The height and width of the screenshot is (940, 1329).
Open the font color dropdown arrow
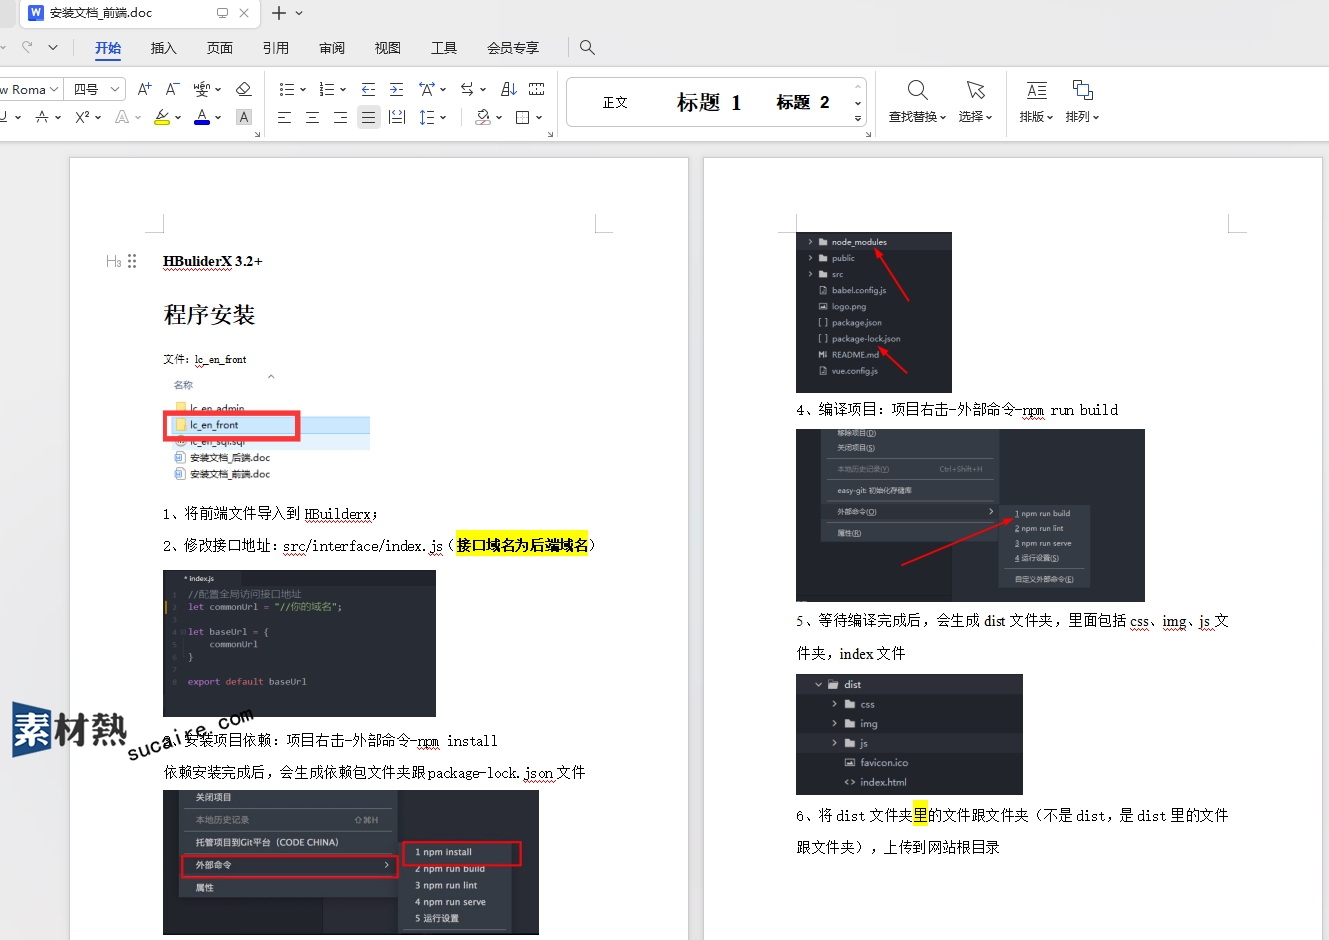pyautogui.click(x=218, y=117)
